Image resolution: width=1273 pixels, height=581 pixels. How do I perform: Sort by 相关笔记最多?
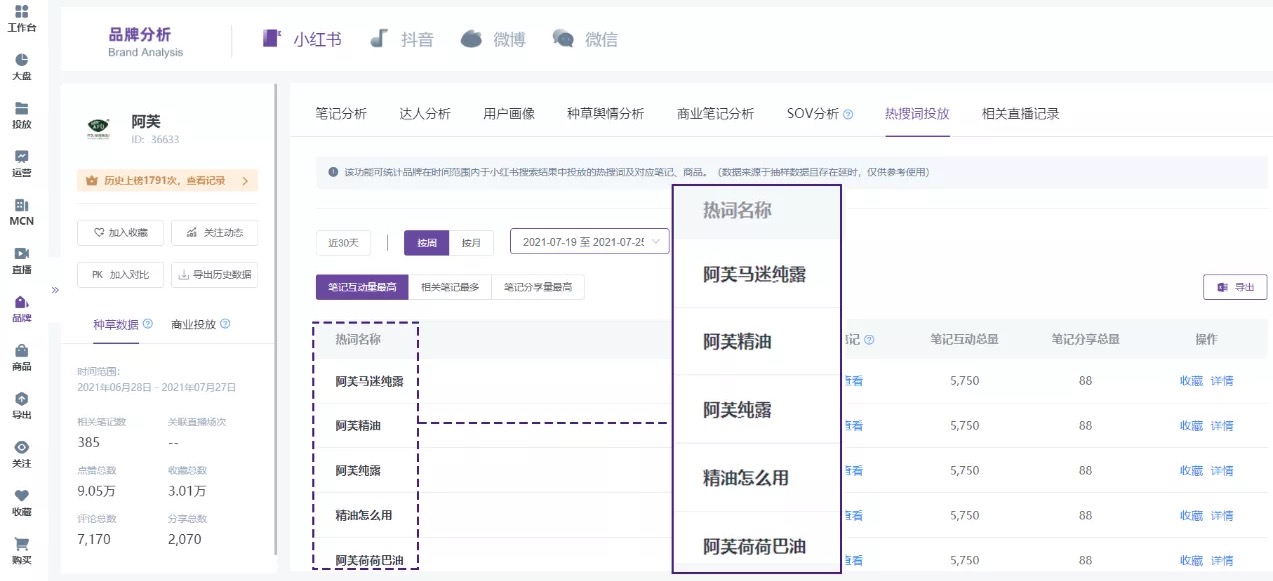450,287
